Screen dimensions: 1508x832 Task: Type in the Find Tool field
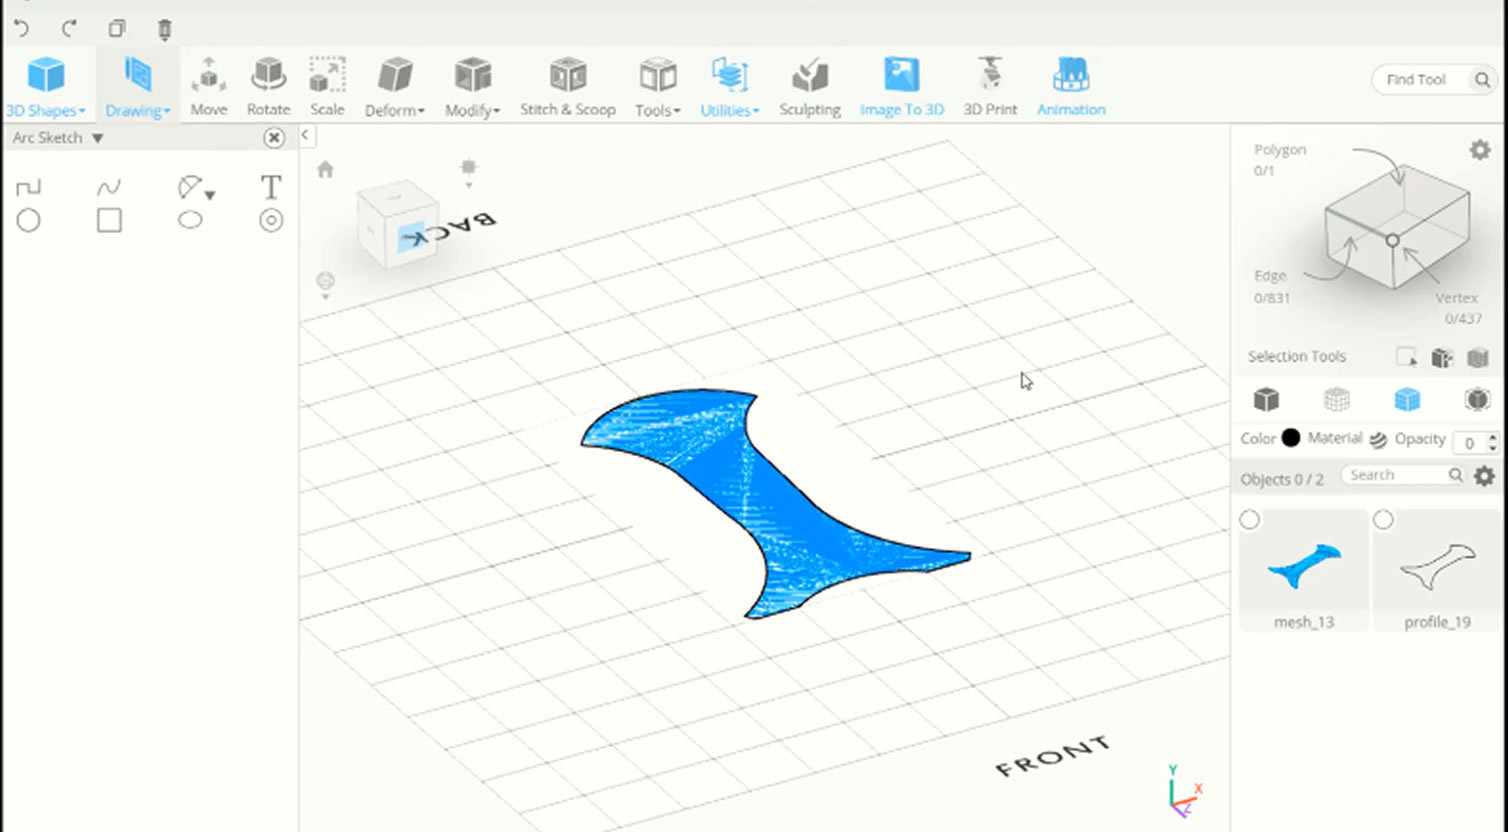pyautogui.click(x=1416, y=80)
